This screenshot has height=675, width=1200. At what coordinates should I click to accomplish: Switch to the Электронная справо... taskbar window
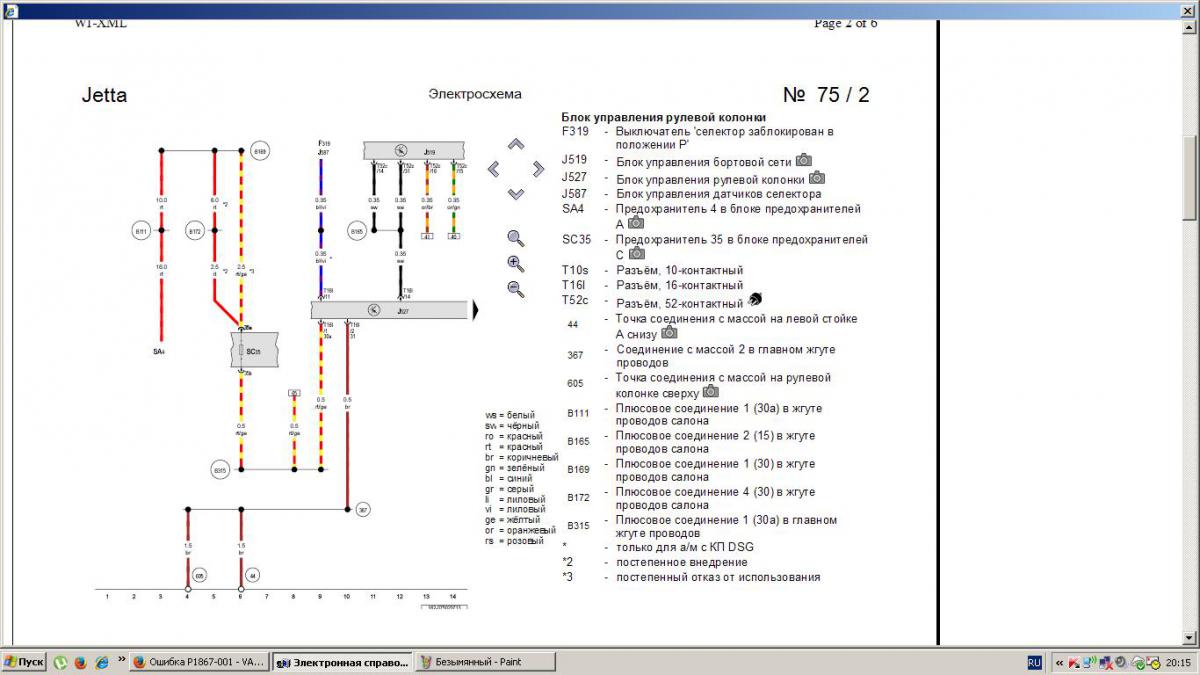pos(342,662)
